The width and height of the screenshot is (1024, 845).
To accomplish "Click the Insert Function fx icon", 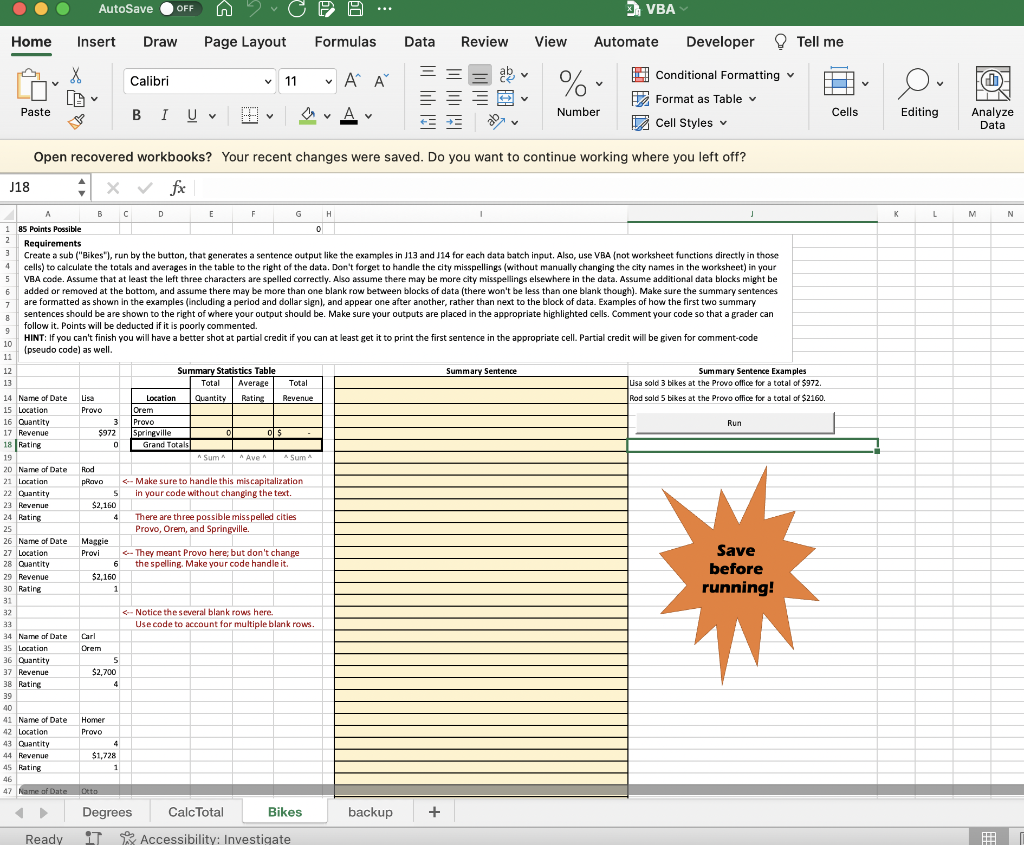I will coord(179,187).
